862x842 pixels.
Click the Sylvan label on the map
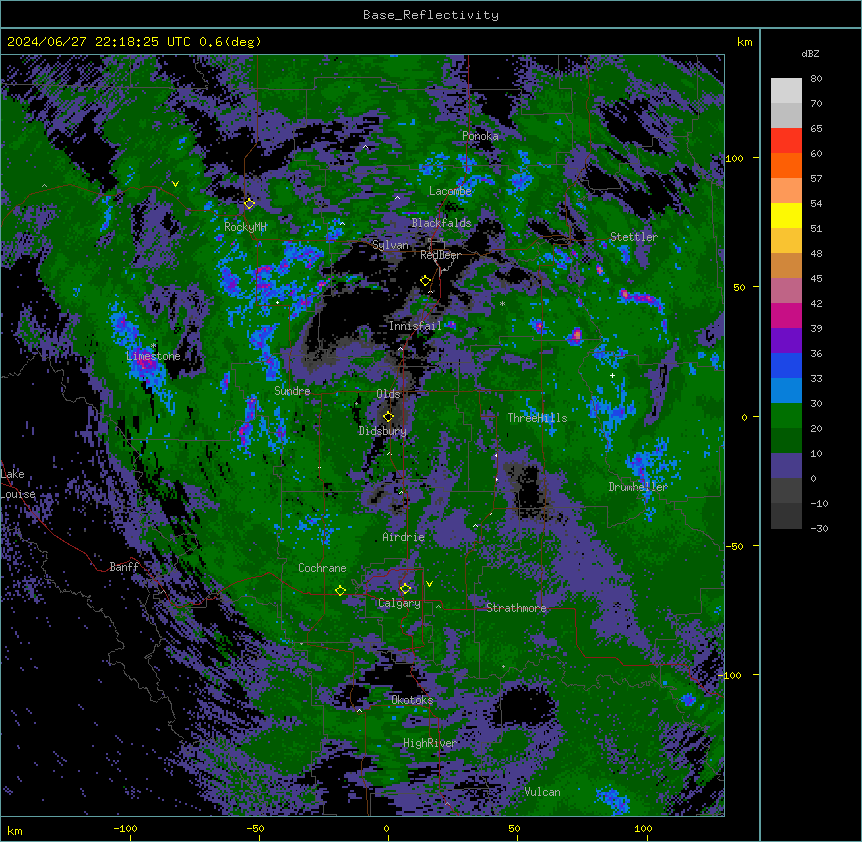tap(390, 245)
